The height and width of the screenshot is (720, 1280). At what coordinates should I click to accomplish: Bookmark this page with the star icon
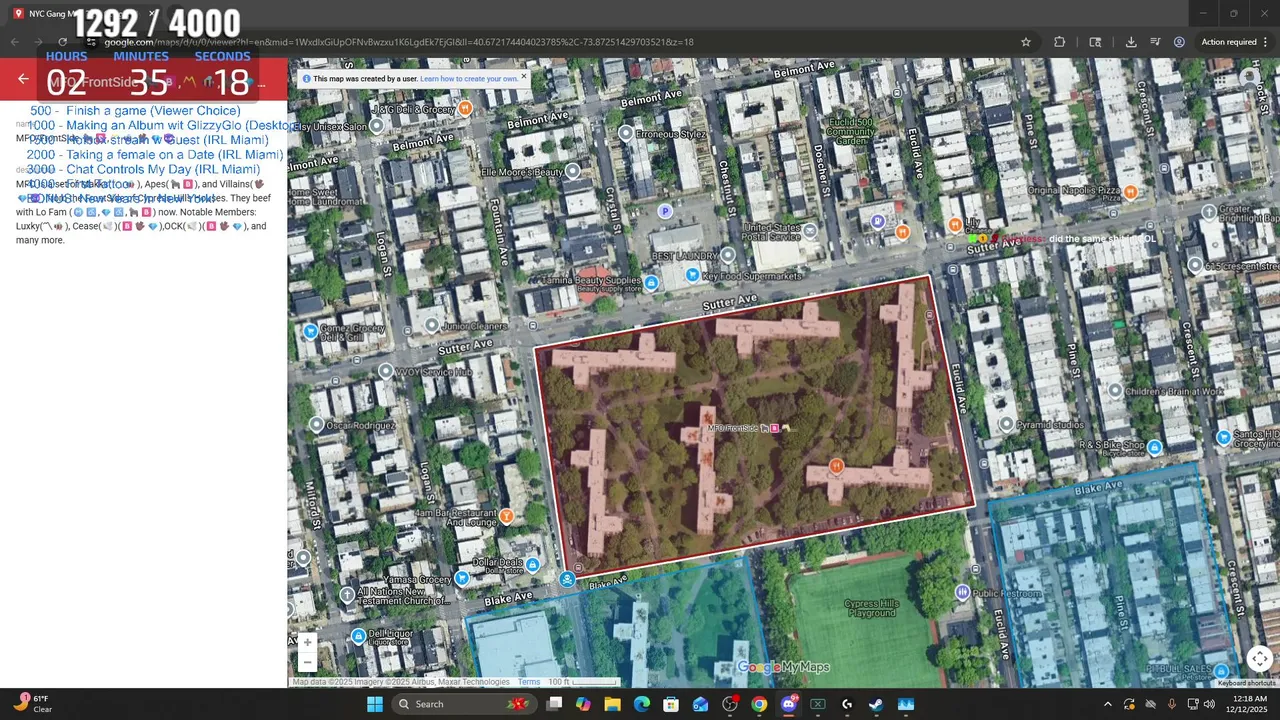pos(1025,42)
